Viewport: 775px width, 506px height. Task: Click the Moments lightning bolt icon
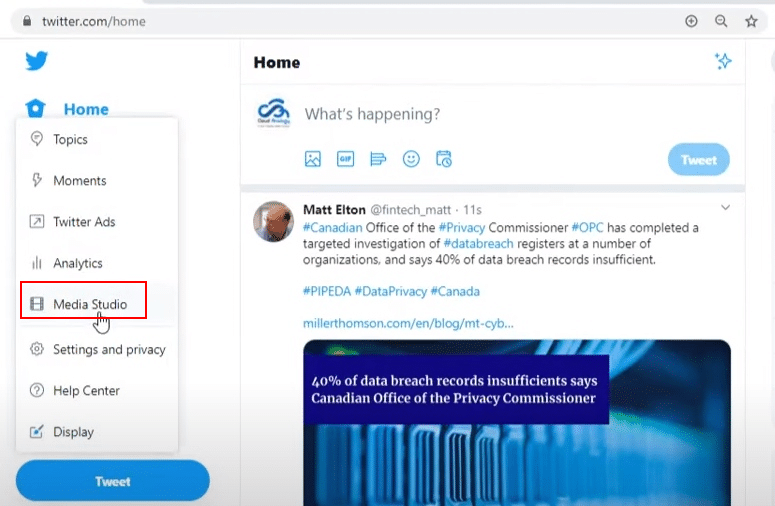37,180
